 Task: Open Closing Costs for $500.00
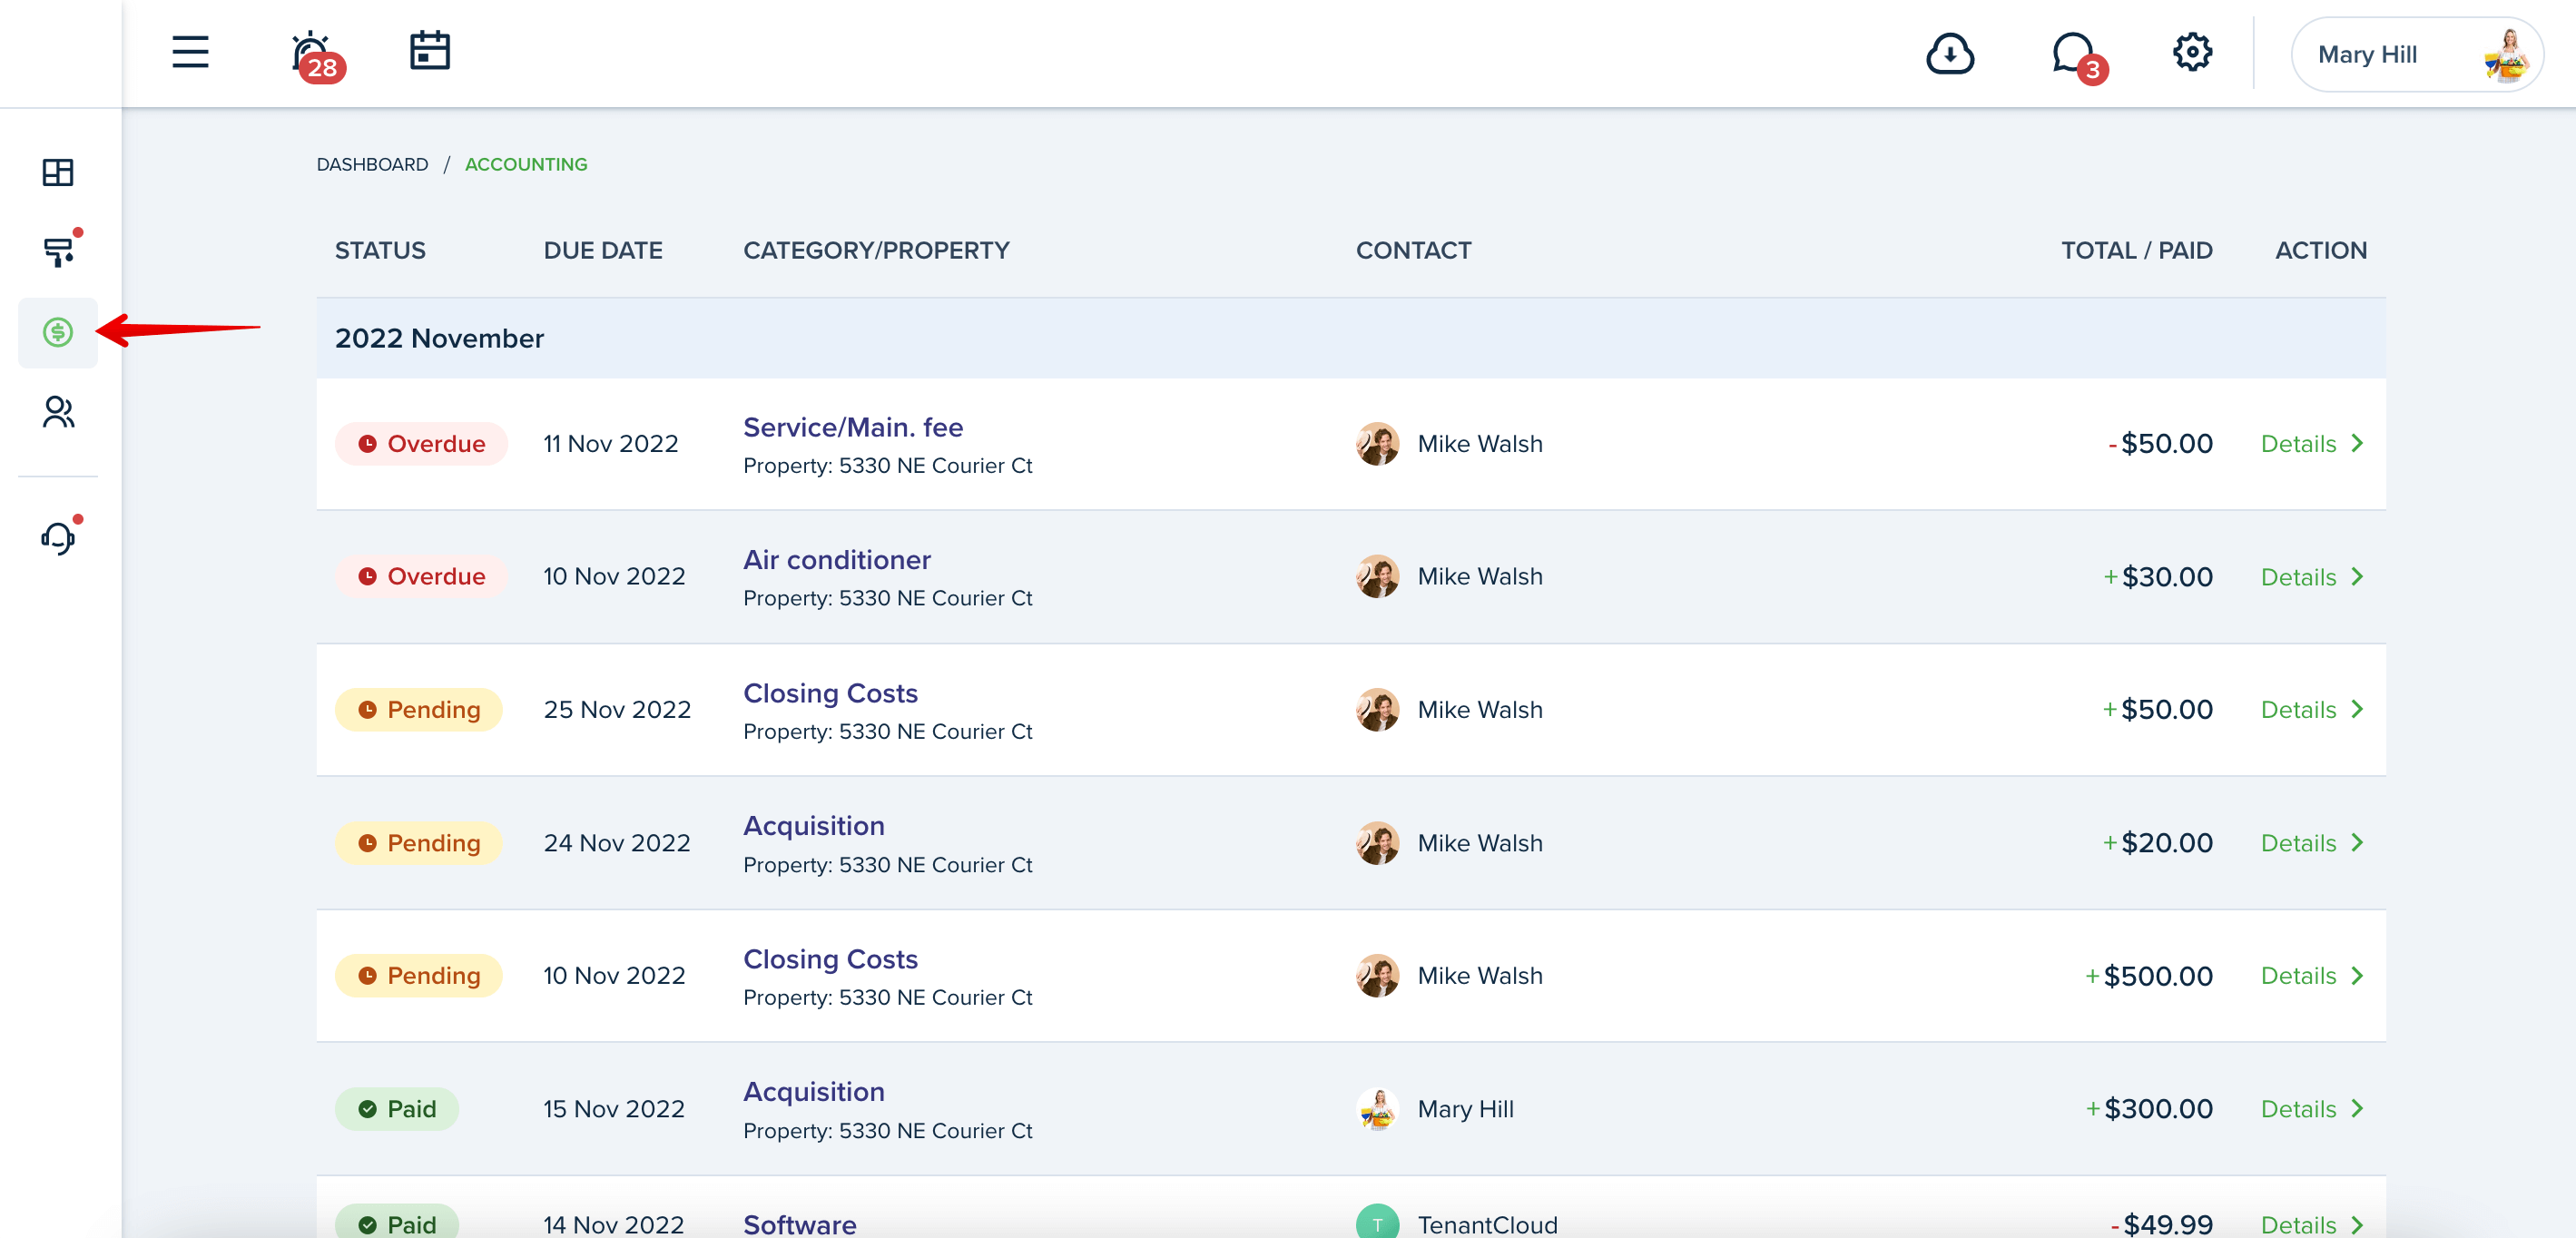(x=830, y=959)
